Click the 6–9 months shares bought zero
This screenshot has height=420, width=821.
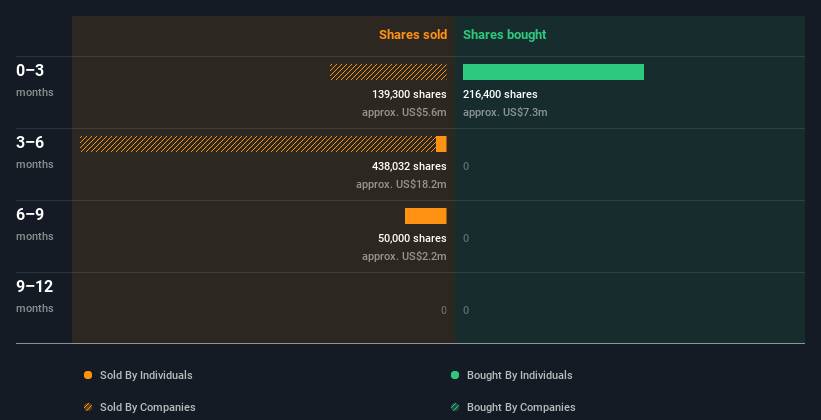pyautogui.click(x=466, y=238)
